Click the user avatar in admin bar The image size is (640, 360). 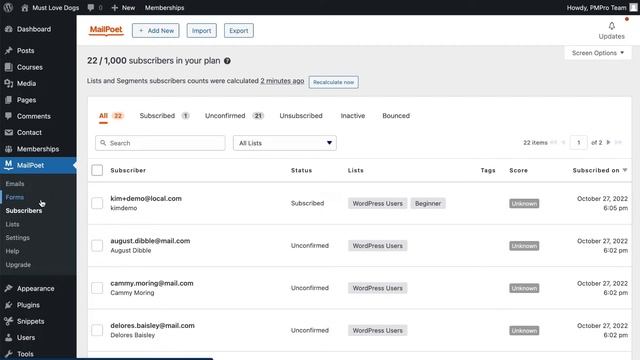tap(633, 7)
